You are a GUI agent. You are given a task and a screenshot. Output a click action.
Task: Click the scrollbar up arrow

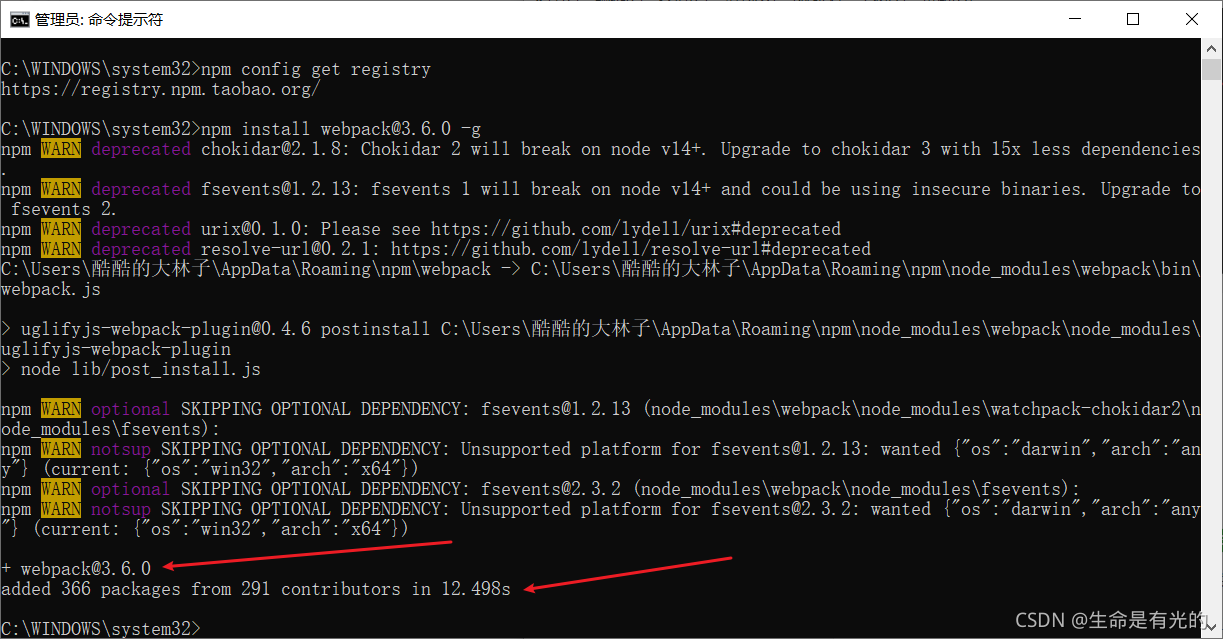[x=1211, y=48]
